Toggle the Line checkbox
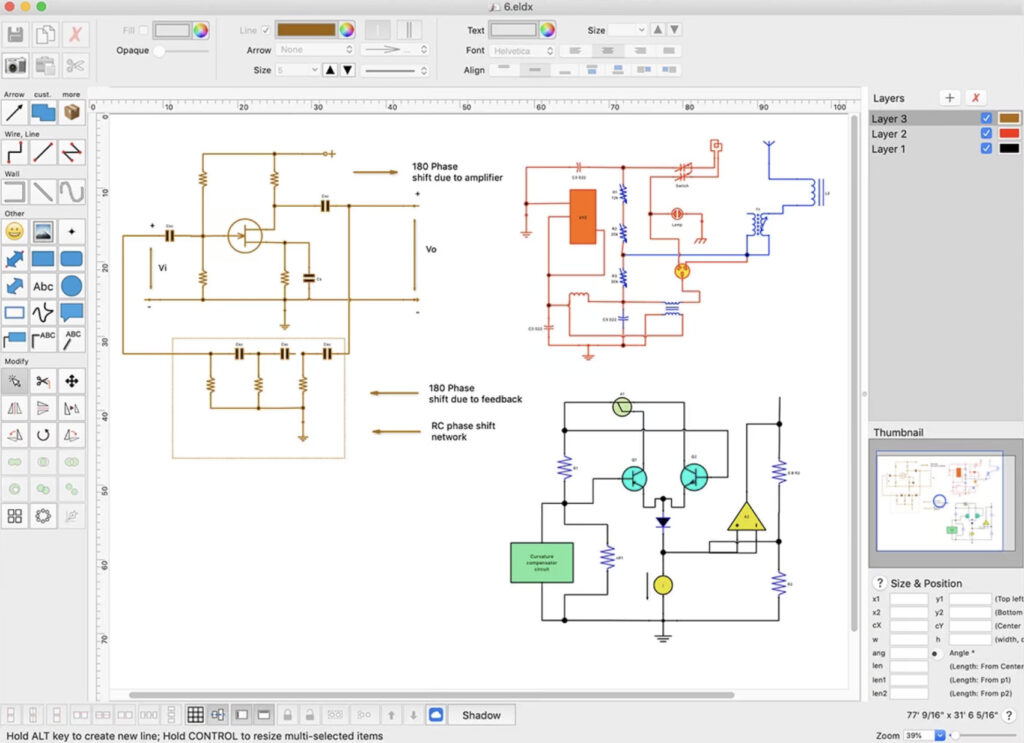 tap(266, 30)
